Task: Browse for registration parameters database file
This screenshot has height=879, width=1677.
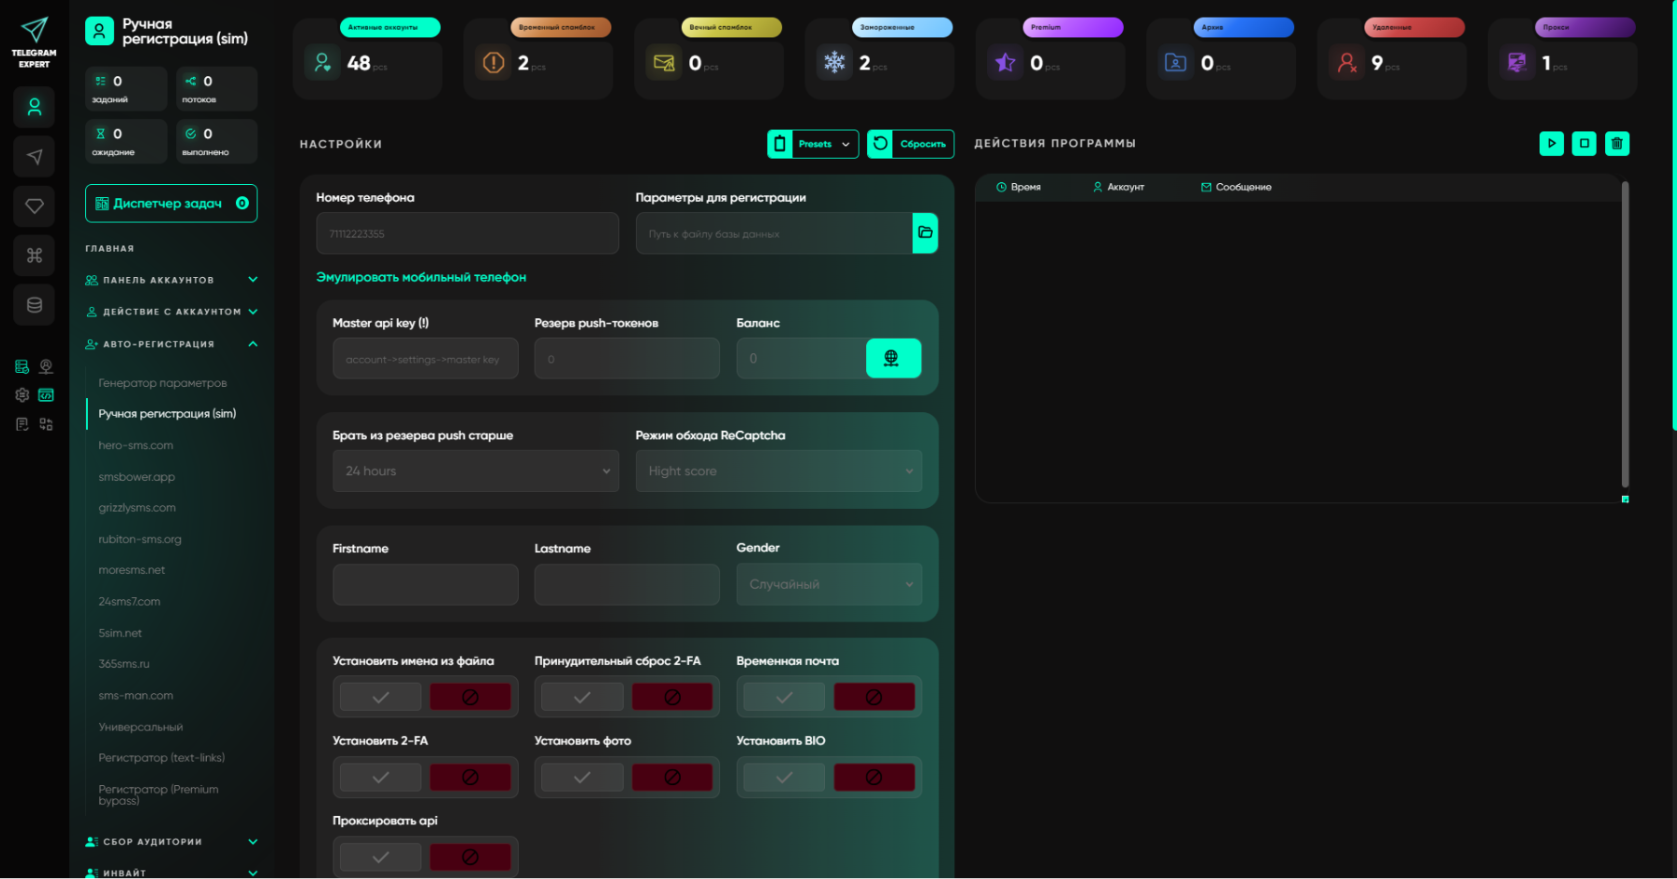Action: coord(925,233)
